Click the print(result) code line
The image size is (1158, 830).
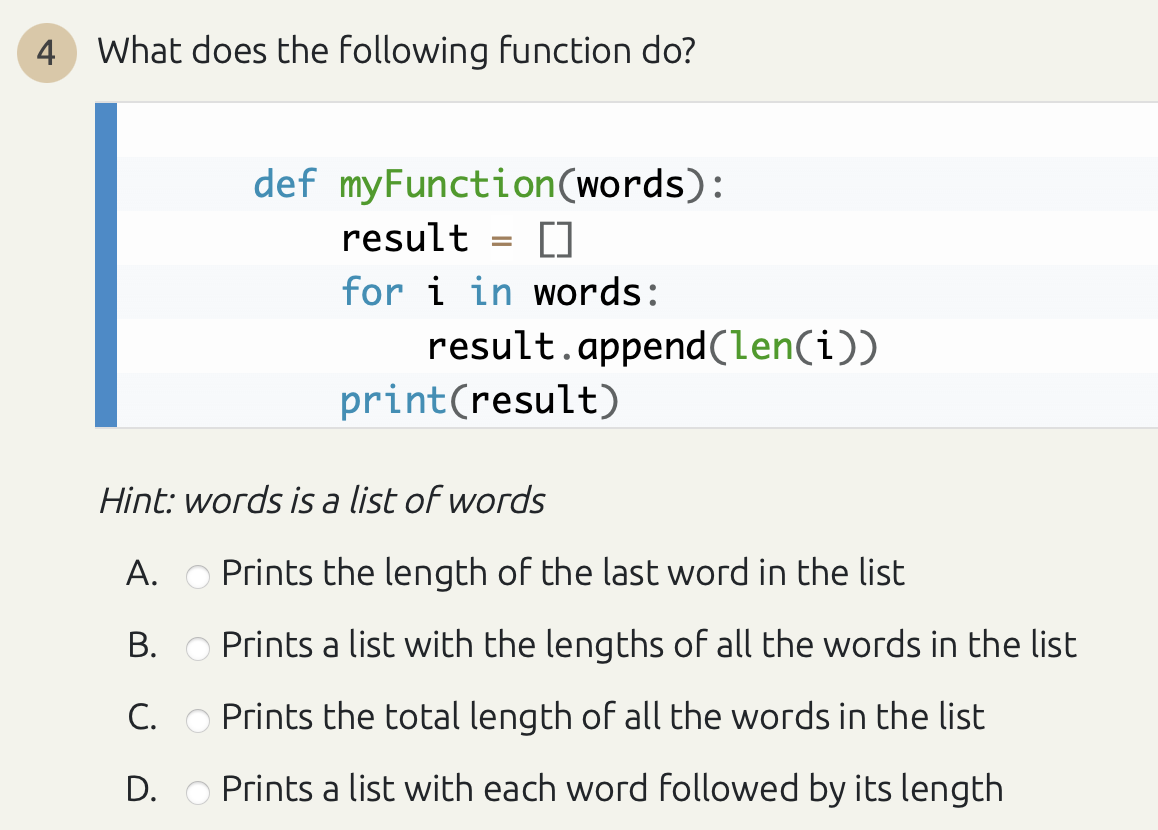coord(479,399)
